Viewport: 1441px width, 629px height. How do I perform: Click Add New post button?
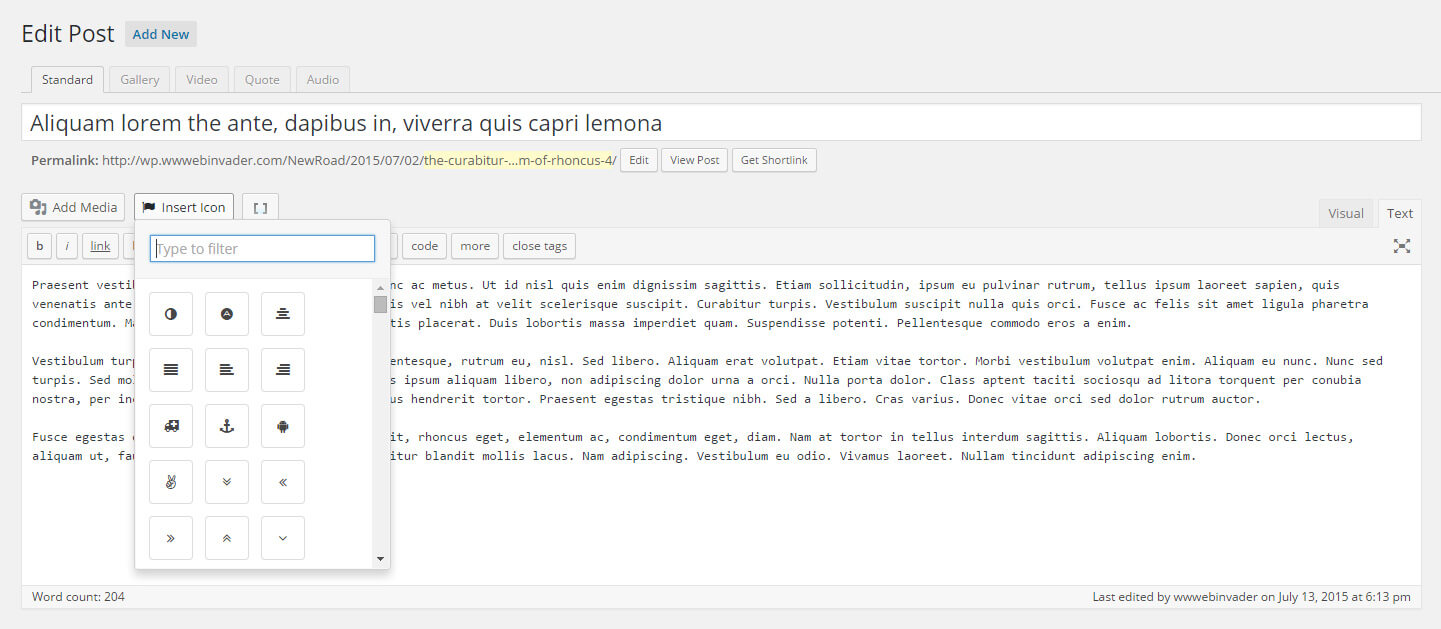(x=161, y=34)
